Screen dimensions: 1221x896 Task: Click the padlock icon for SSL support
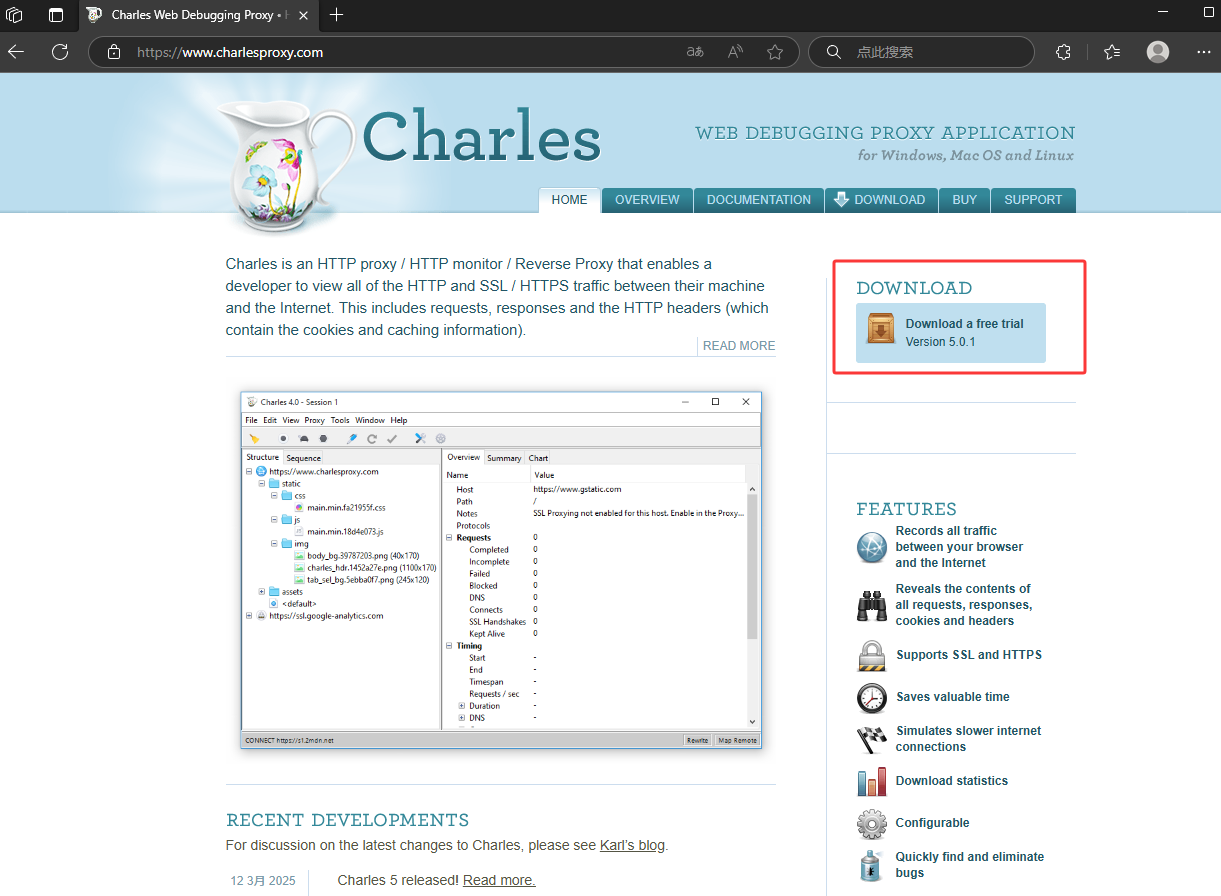click(x=872, y=656)
